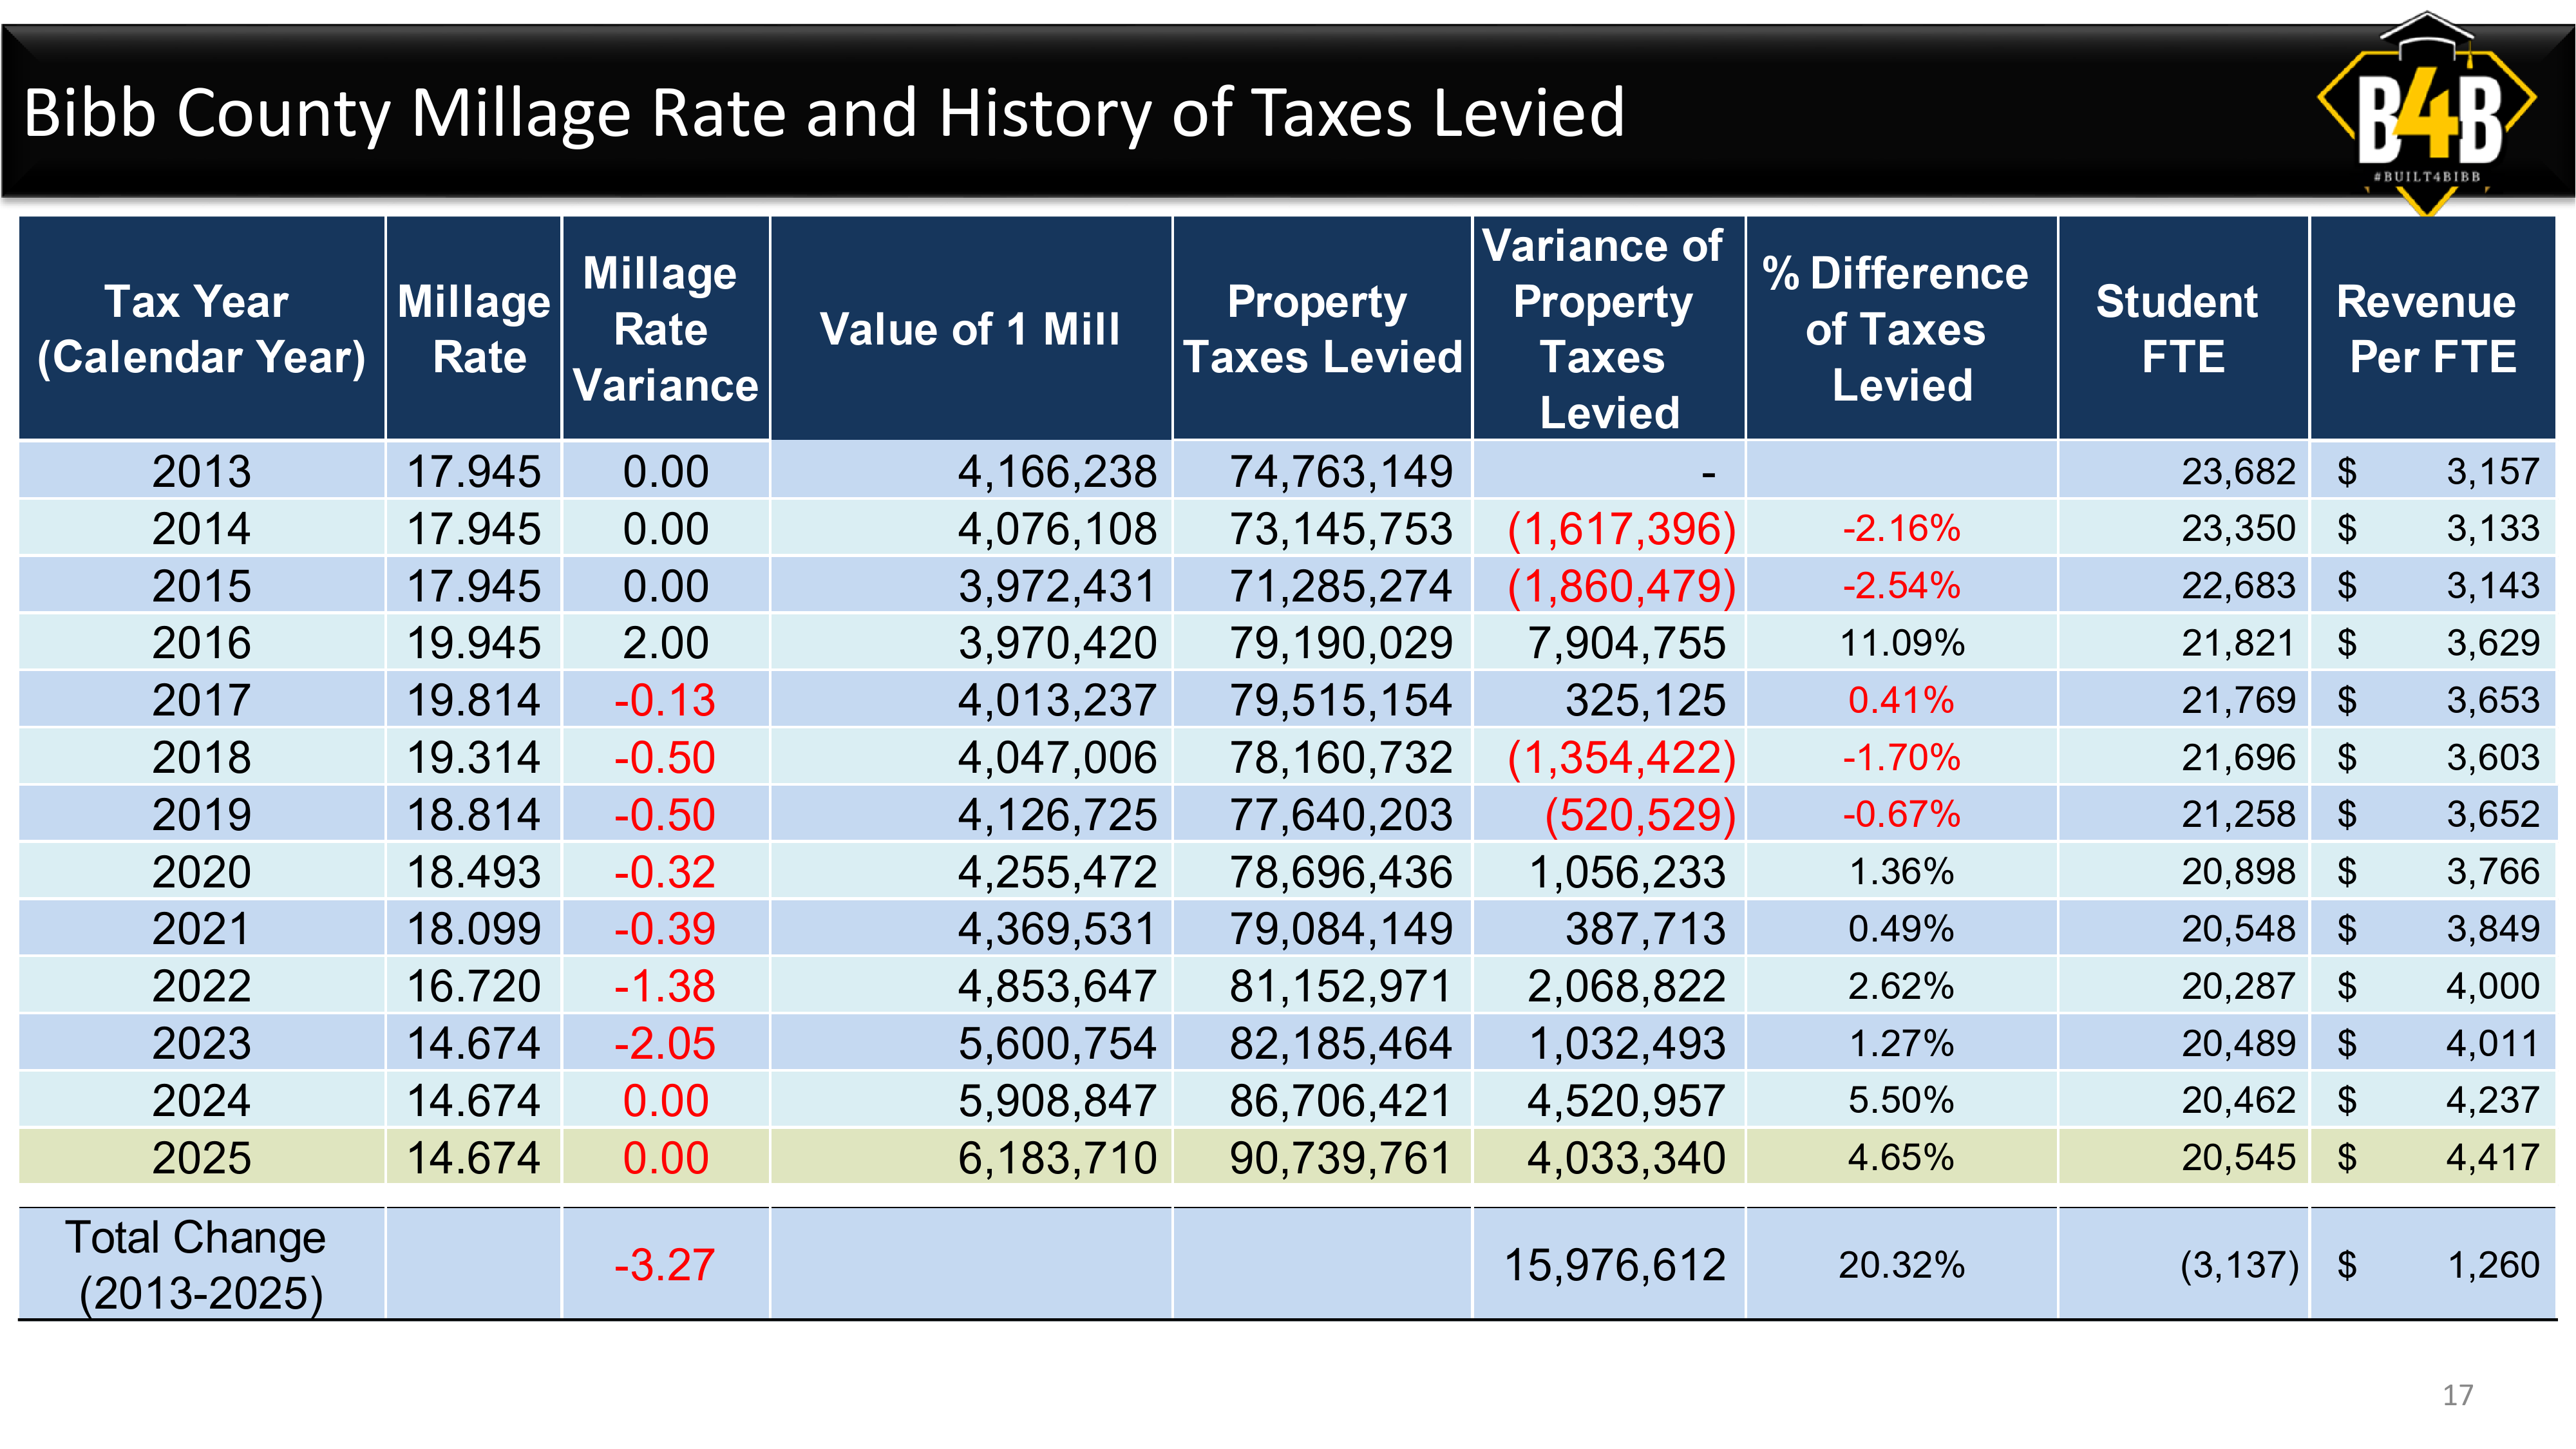The image size is (2576, 1449).
Task: Select millage rate value 16.720
Action: click(x=474, y=986)
